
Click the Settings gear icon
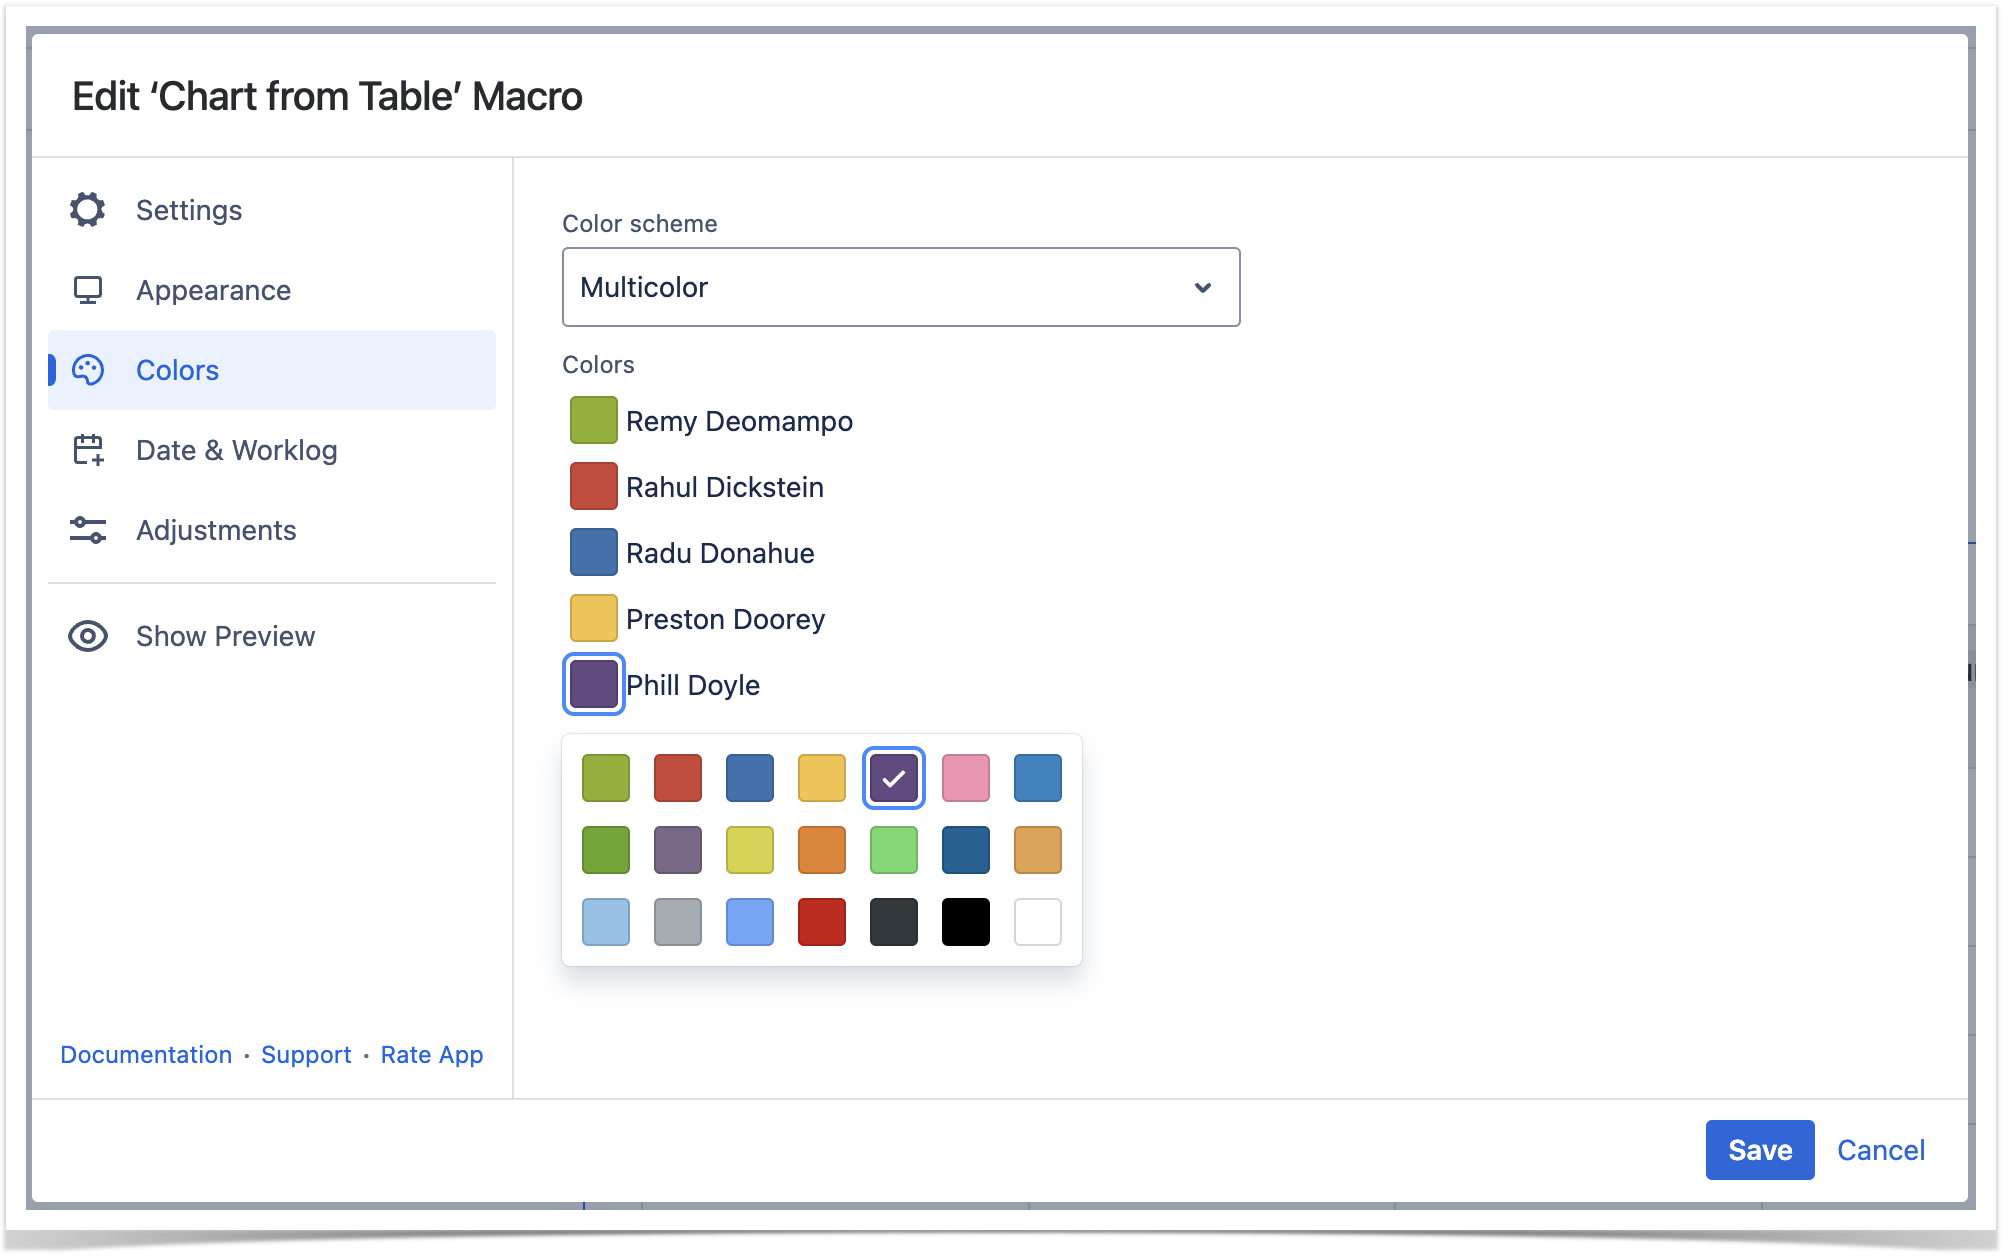click(x=88, y=210)
